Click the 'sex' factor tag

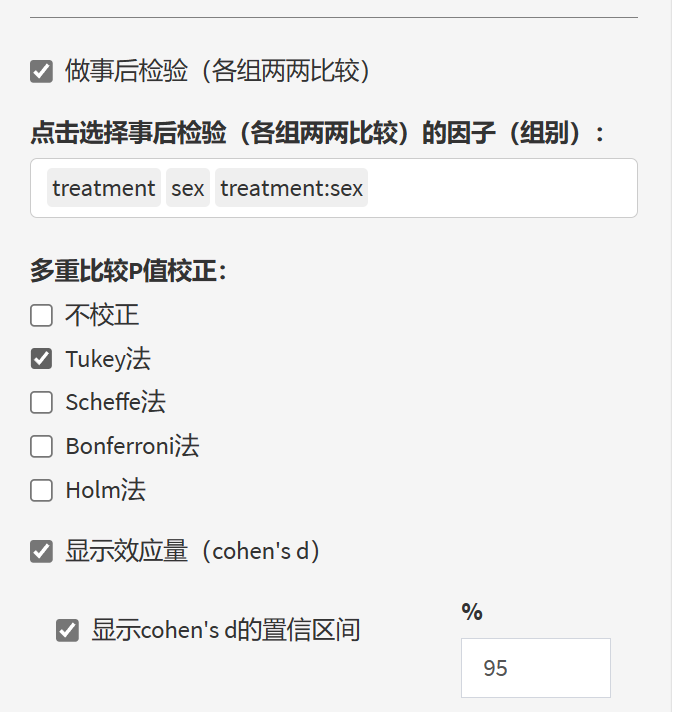(x=188, y=188)
